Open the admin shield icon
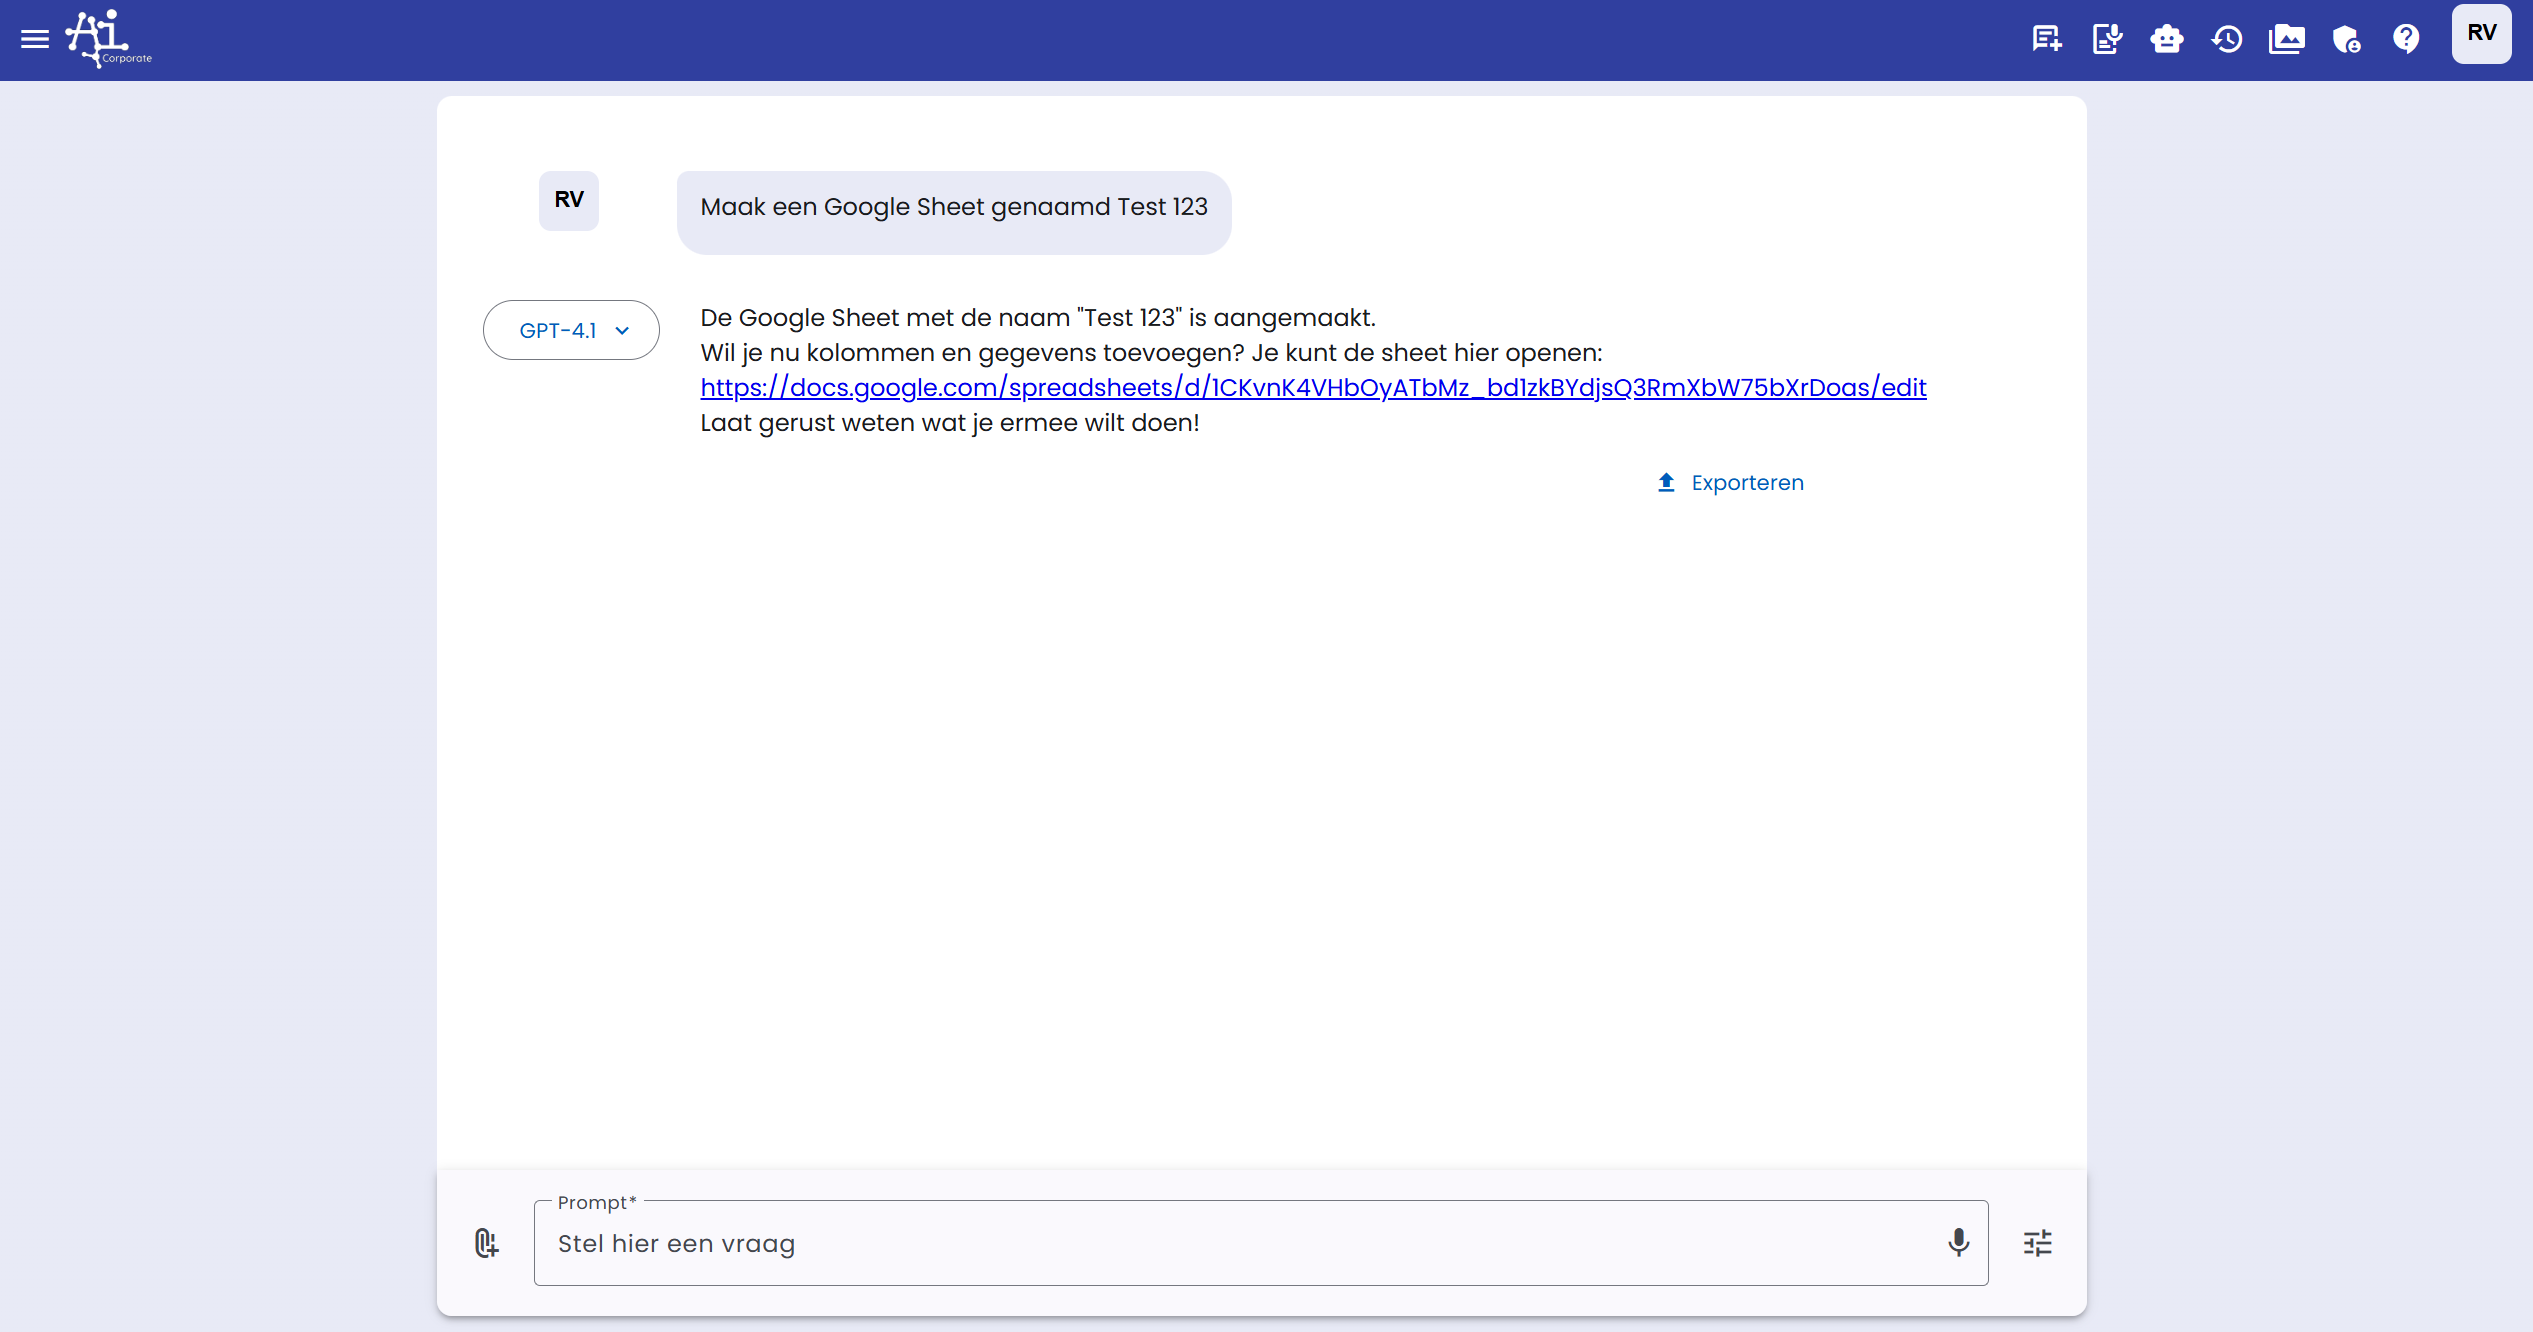Viewport: 2533px width, 1332px height. point(2346,39)
